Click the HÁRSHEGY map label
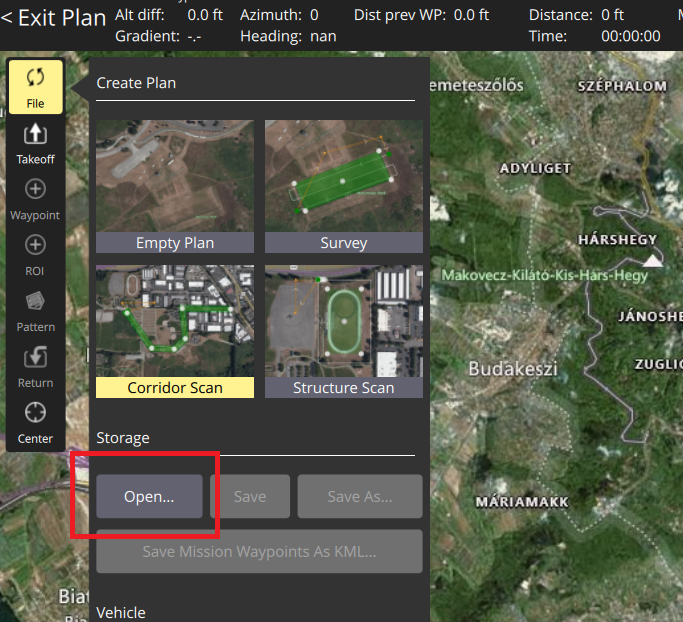 coord(617,240)
